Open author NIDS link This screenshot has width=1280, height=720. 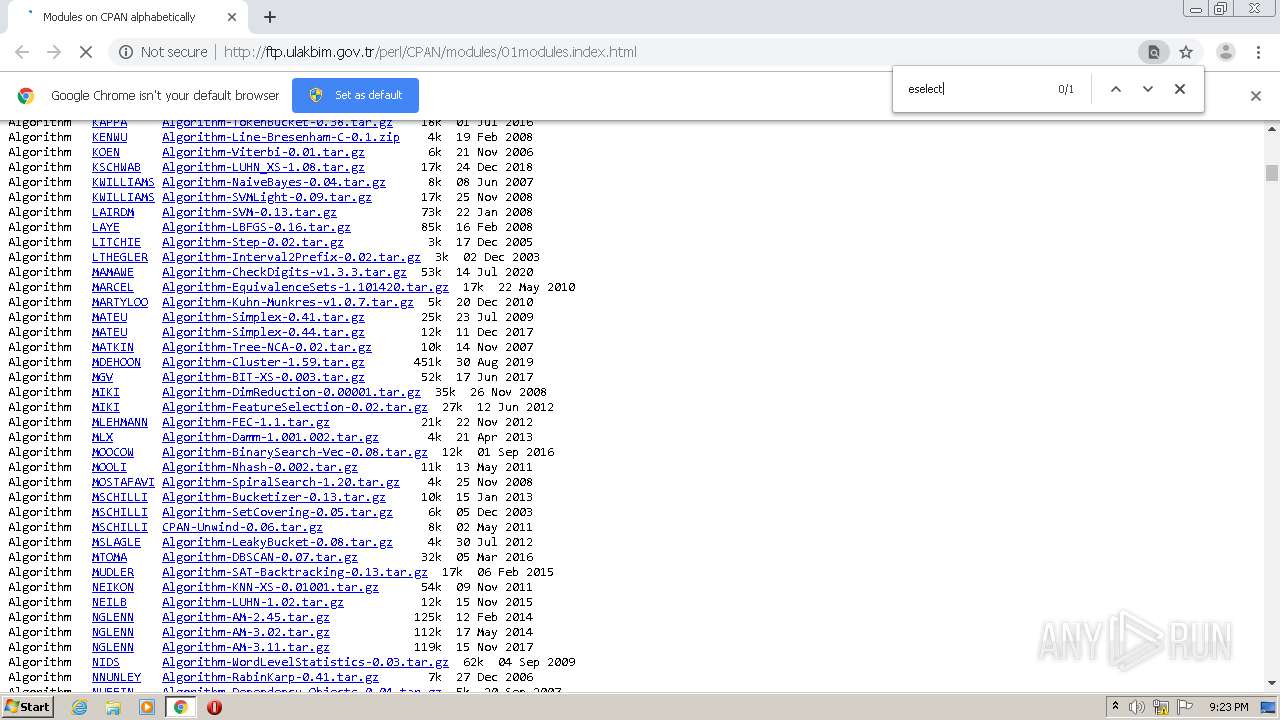pyautogui.click(x=106, y=662)
